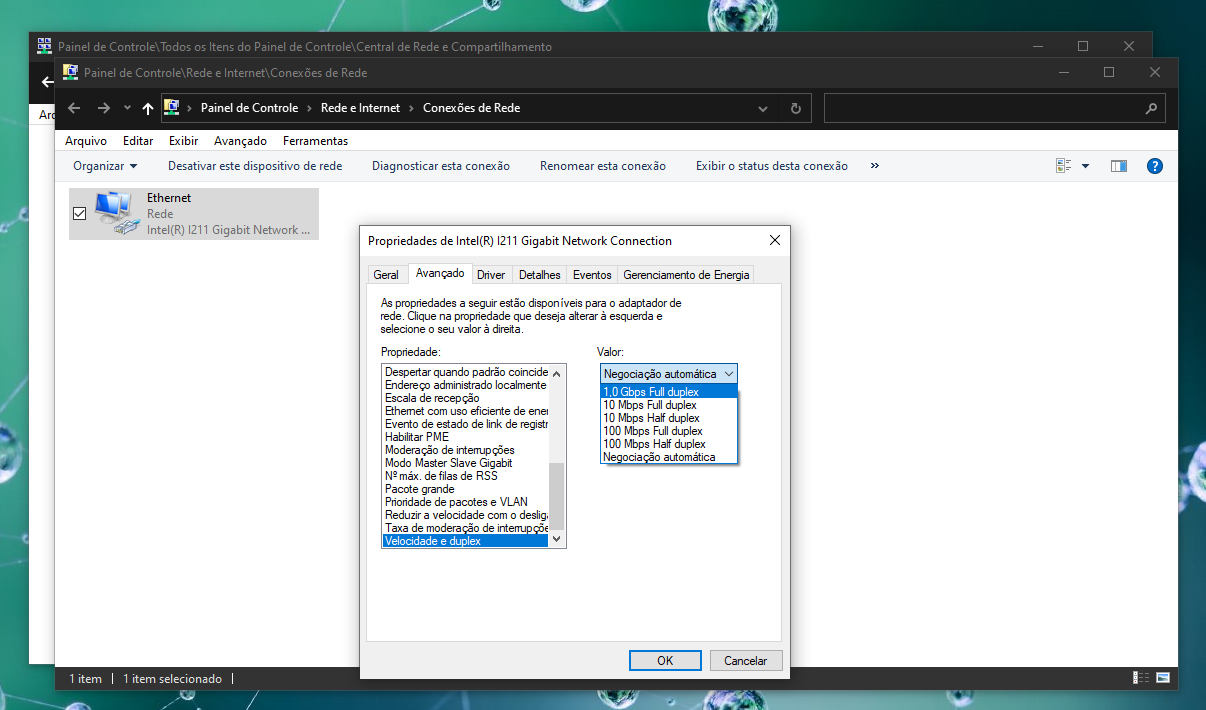Select Escala de recepção property
Viewport: 1206px width, 710px height.
466,397
